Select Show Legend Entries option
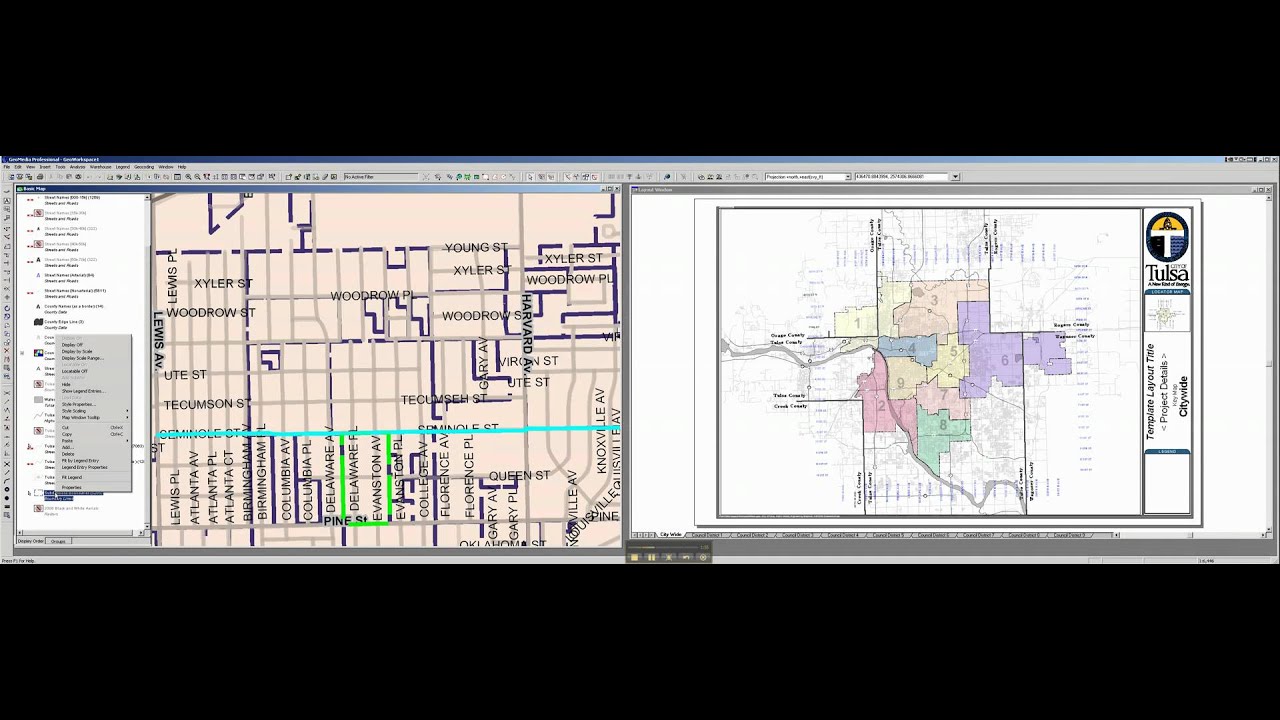The width and height of the screenshot is (1280, 720). (92, 391)
